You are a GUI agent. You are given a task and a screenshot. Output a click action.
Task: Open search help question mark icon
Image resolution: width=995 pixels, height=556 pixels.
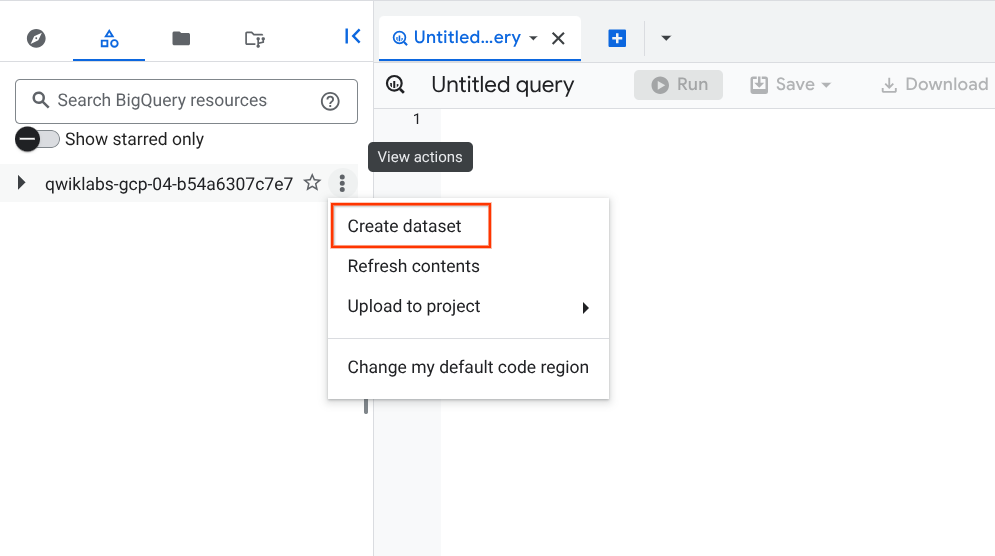[x=330, y=101]
